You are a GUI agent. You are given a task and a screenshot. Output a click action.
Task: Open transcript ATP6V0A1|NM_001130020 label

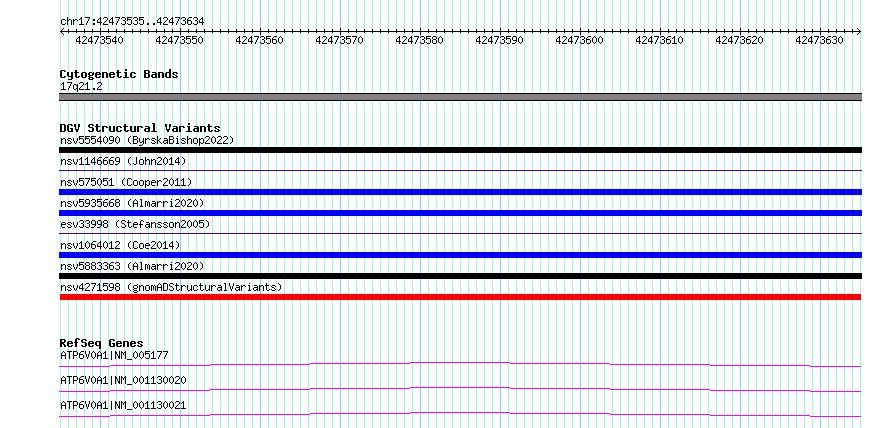123,380
